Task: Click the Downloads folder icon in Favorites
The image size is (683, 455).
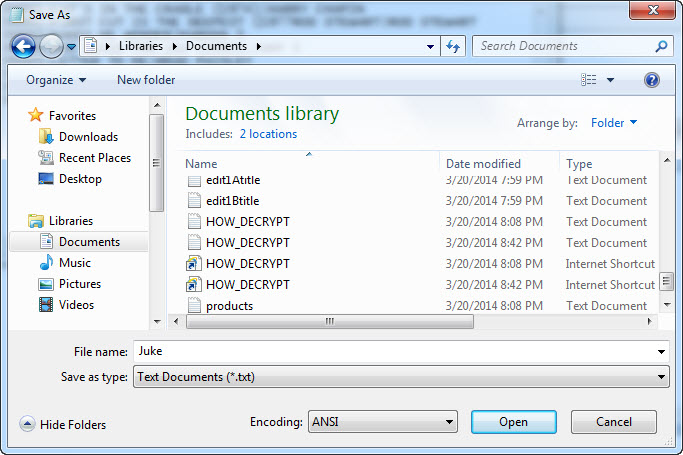Action: click(46, 137)
